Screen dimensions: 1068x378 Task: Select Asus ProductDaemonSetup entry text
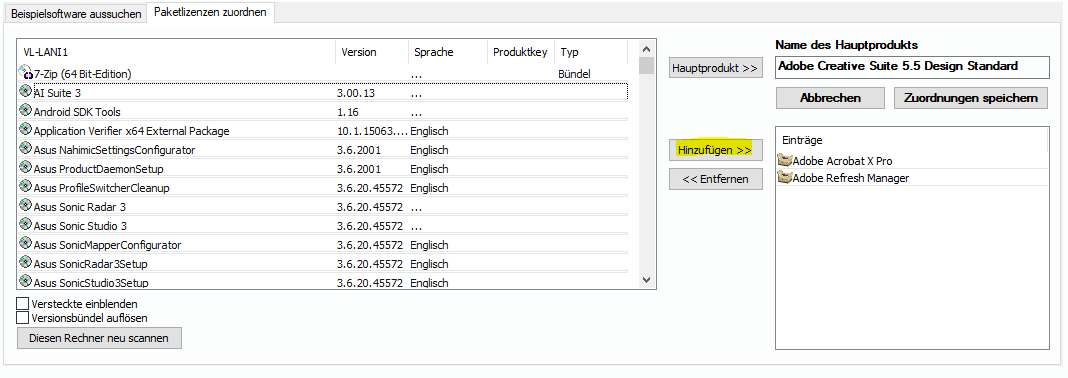[98, 169]
